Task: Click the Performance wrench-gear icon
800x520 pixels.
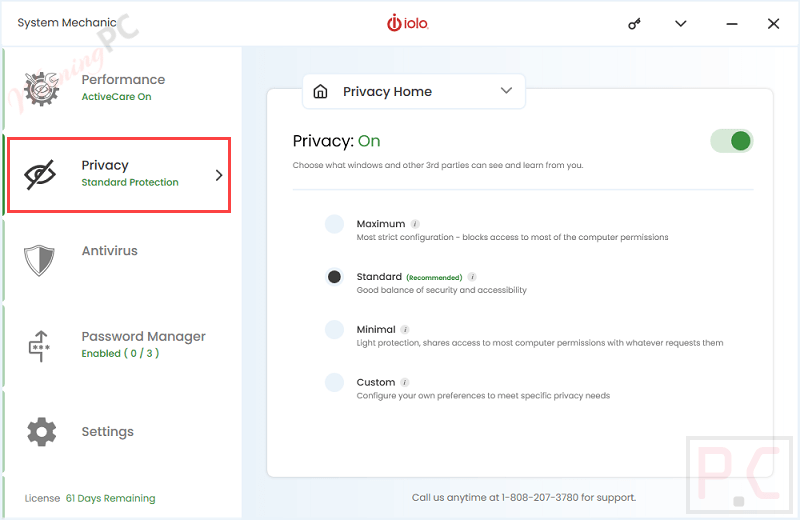Action: point(42,89)
